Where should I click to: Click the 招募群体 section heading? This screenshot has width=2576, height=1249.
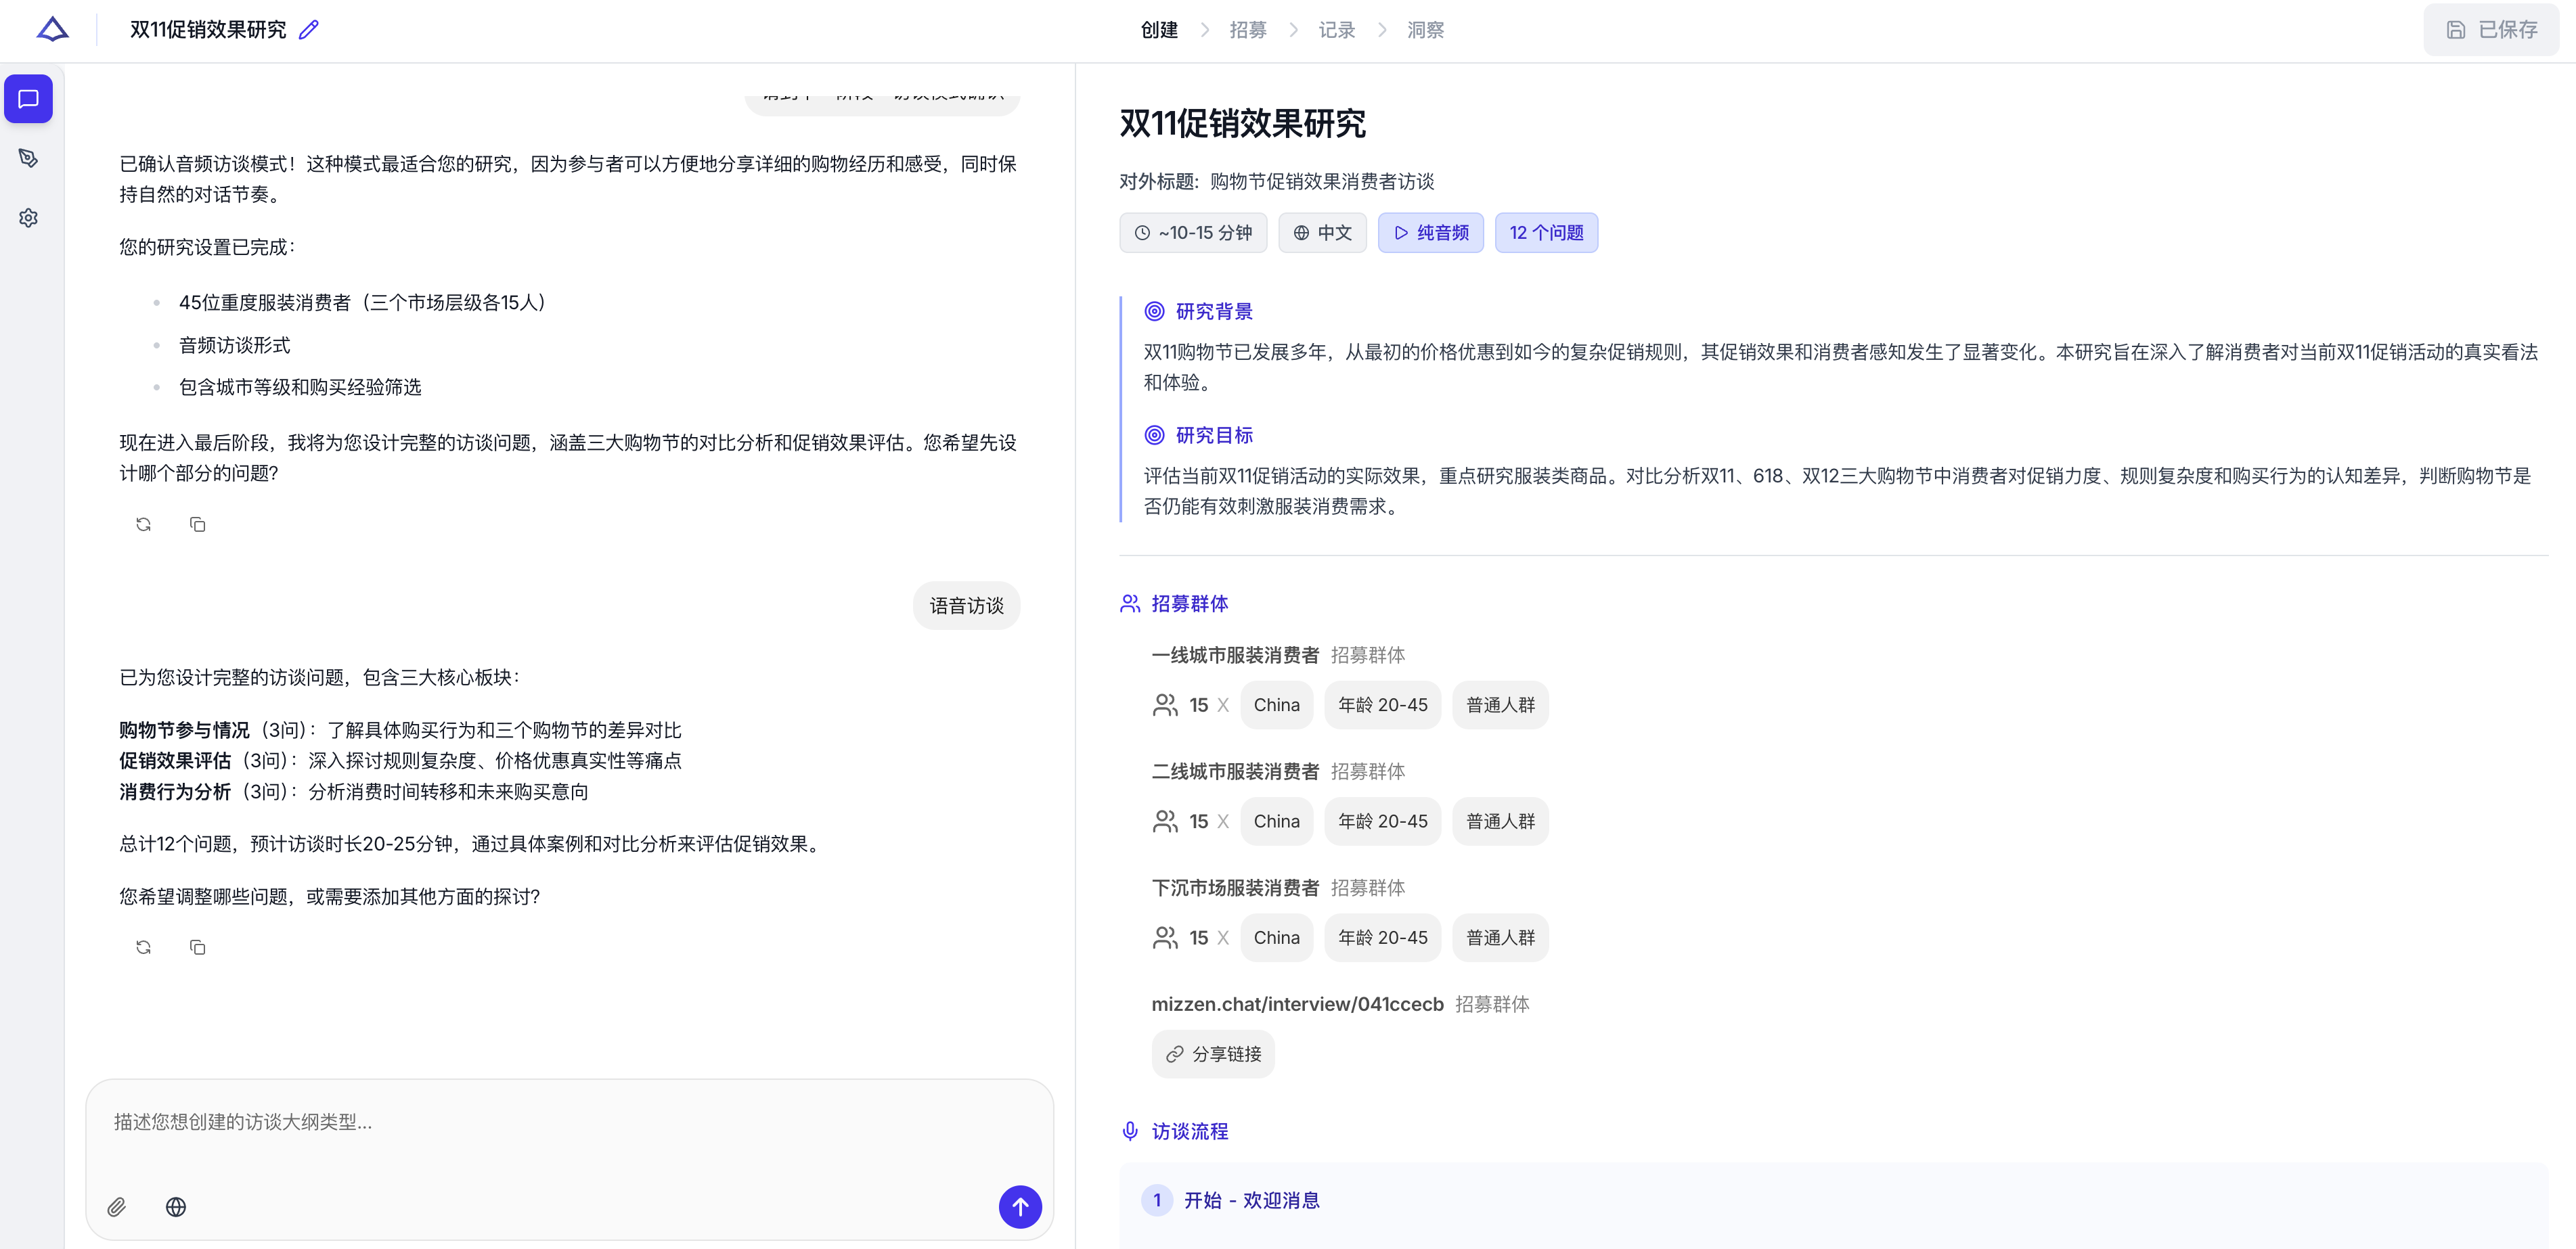[x=1189, y=604]
